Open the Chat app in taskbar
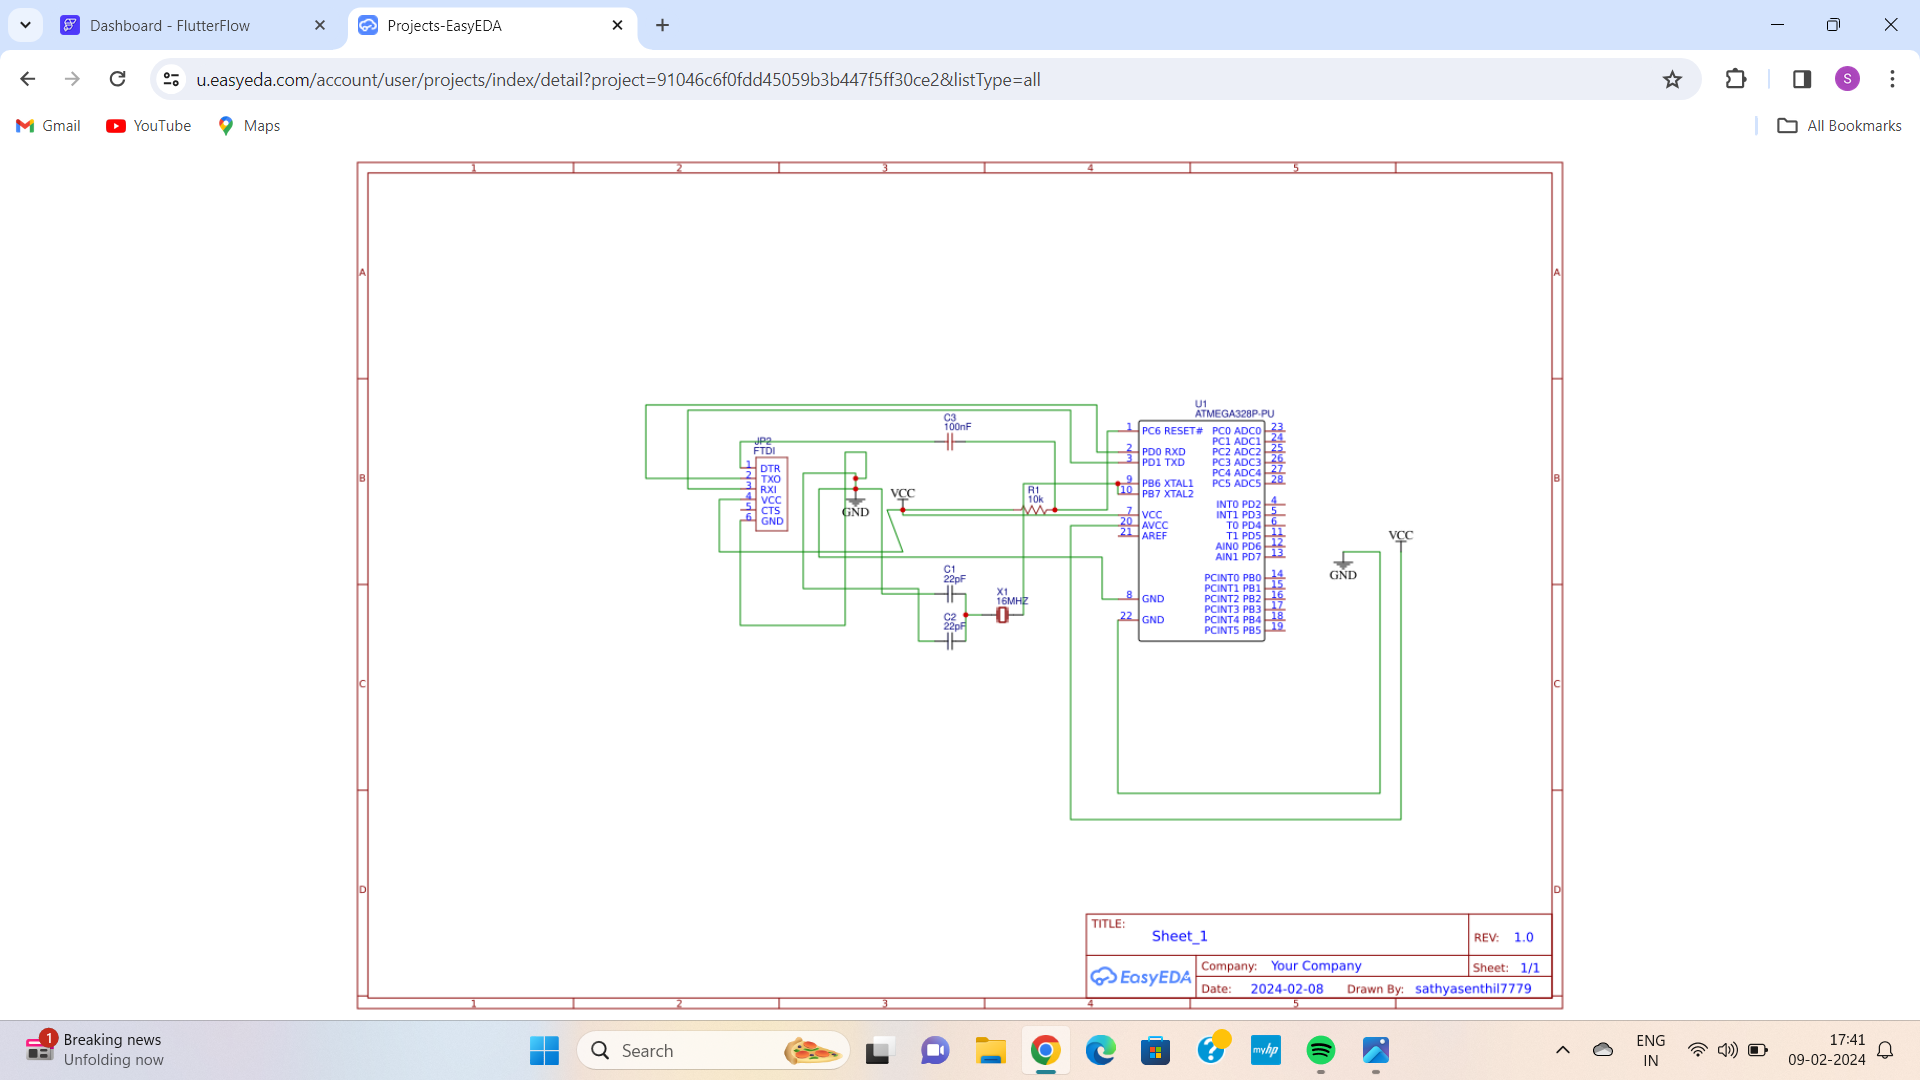This screenshot has width=1920, height=1080. [x=934, y=1050]
